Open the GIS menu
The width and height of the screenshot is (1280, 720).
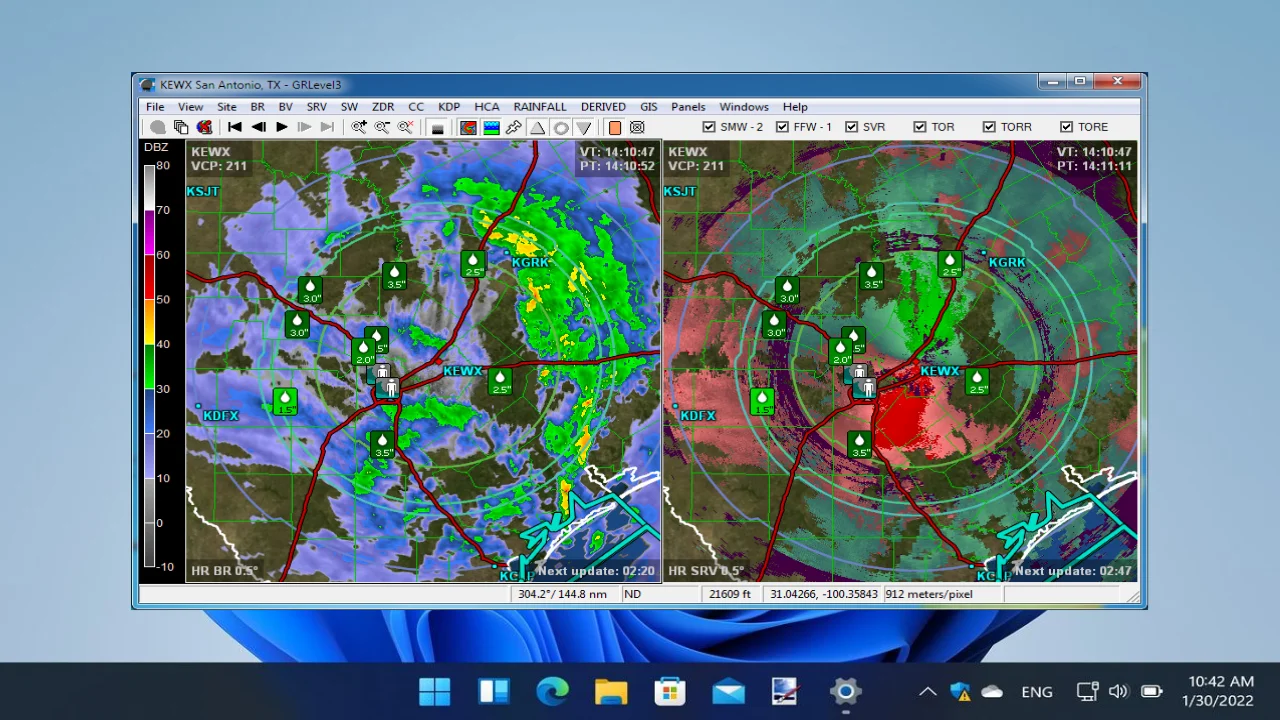[x=649, y=106]
